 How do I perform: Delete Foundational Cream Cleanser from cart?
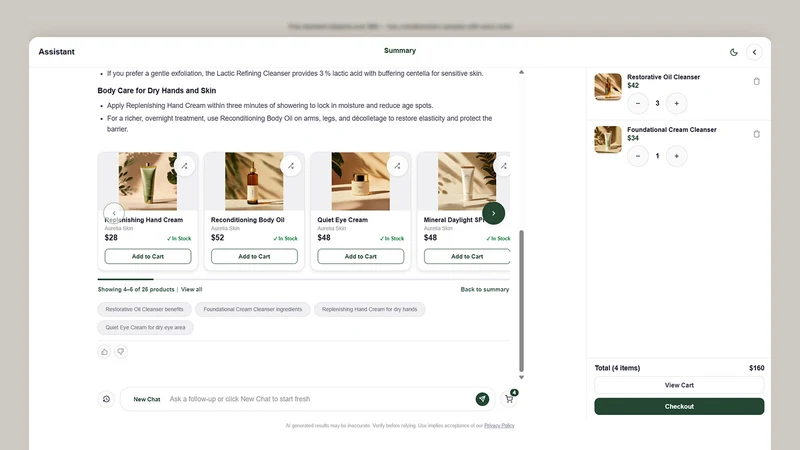click(x=757, y=134)
